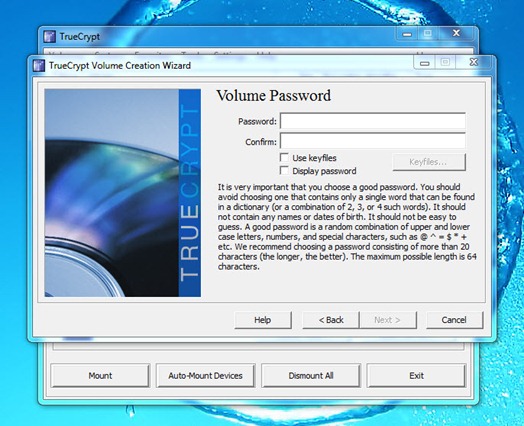Cancel the Volume Creation Wizard
The height and width of the screenshot is (426, 524).
454,320
